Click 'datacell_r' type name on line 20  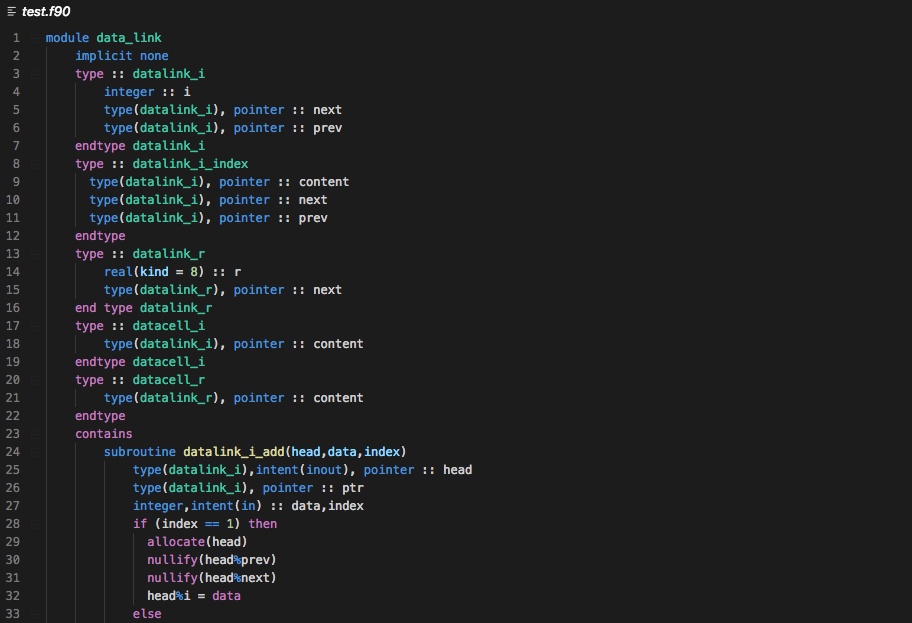click(x=169, y=380)
